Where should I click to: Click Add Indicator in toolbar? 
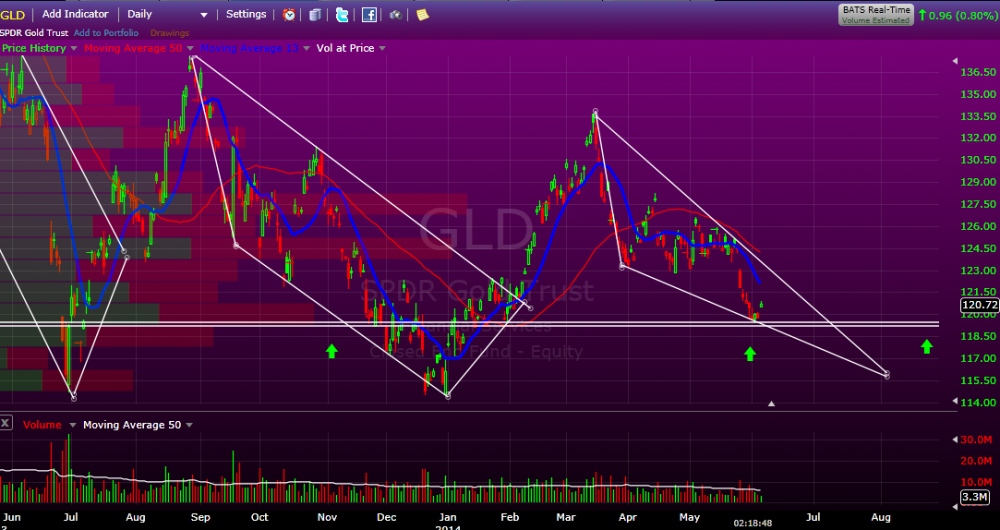(76, 15)
